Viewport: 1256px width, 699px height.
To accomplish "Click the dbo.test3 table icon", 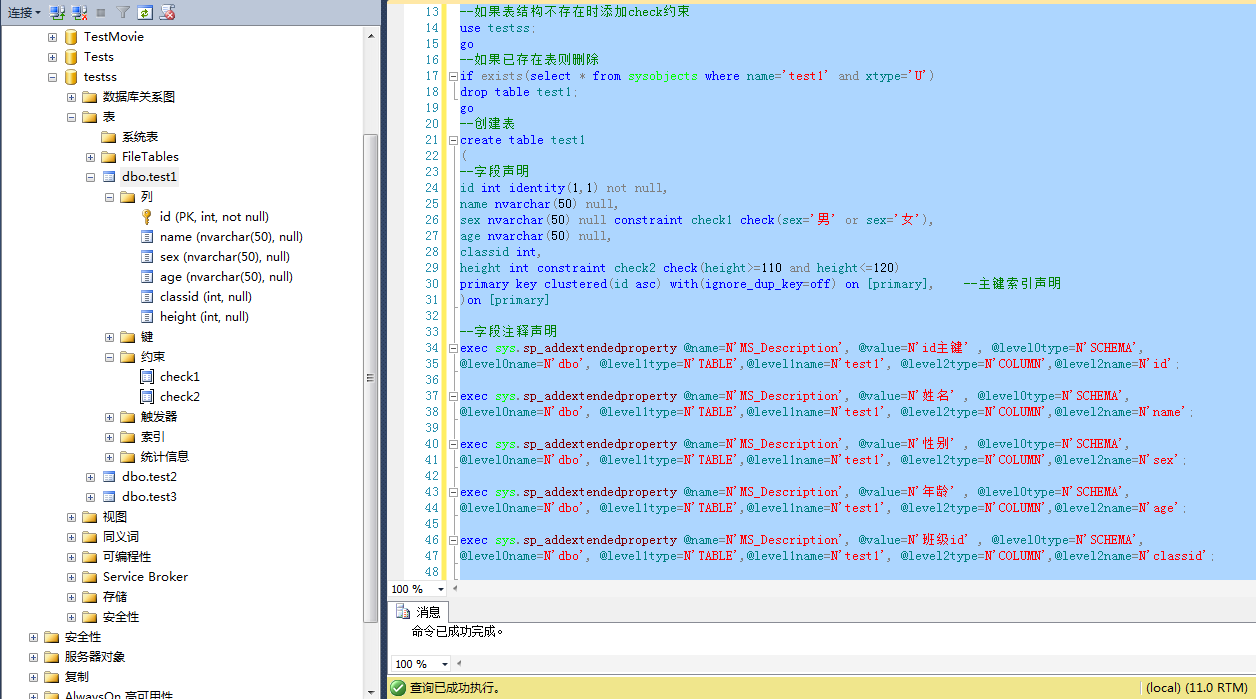I will pos(109,497).
